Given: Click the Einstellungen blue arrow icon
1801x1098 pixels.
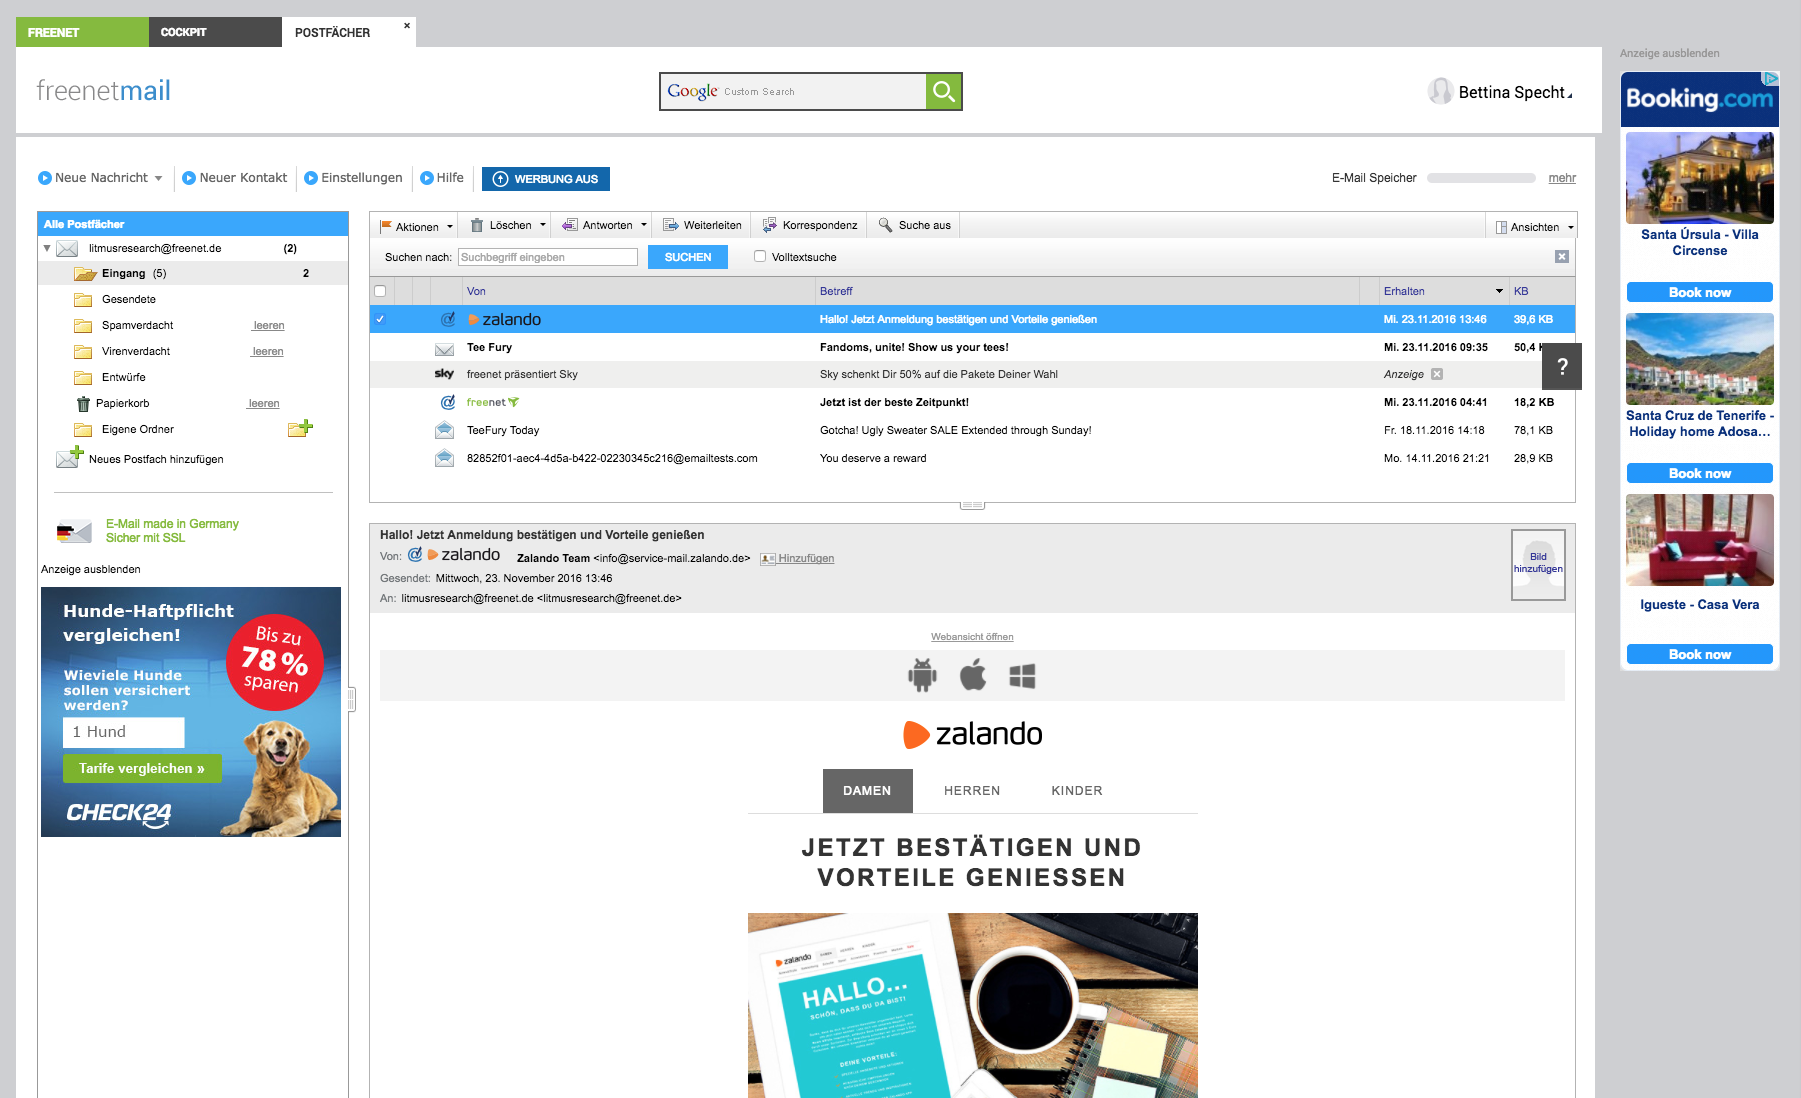Looking at the screenshot, I should point(310,178).
